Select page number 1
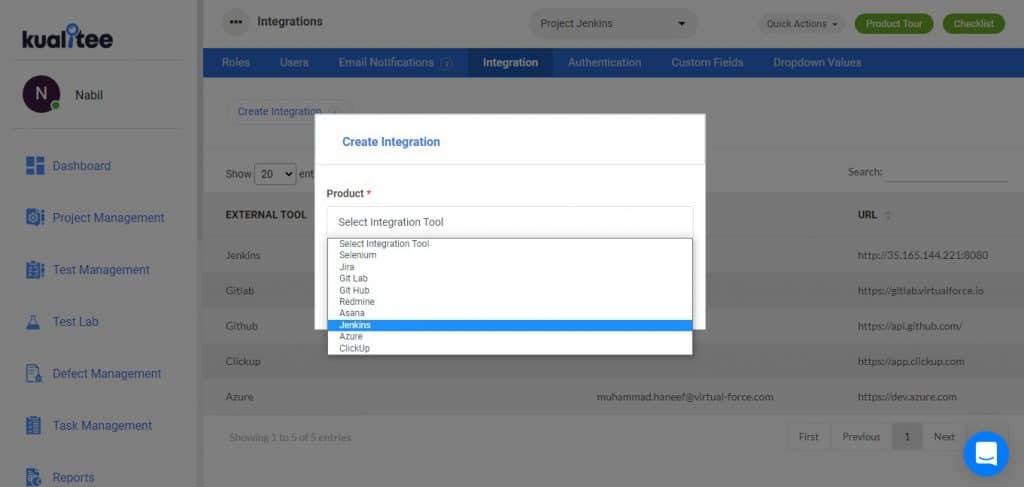1024x487 pixels. 907,437
